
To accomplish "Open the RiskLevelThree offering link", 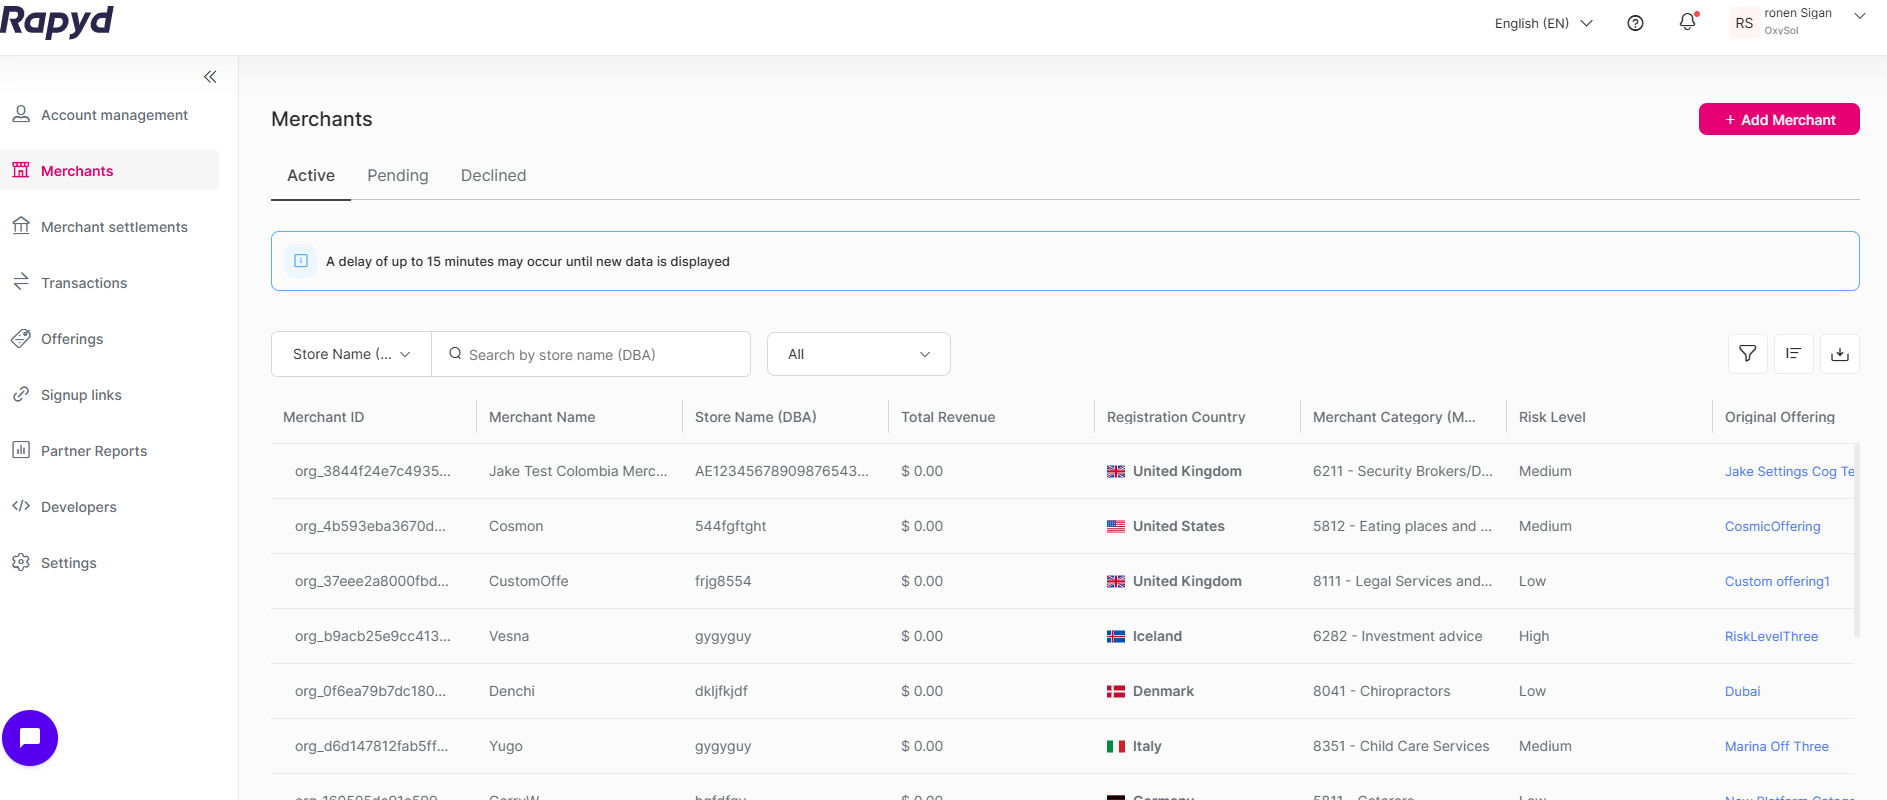I will 1772,636.
